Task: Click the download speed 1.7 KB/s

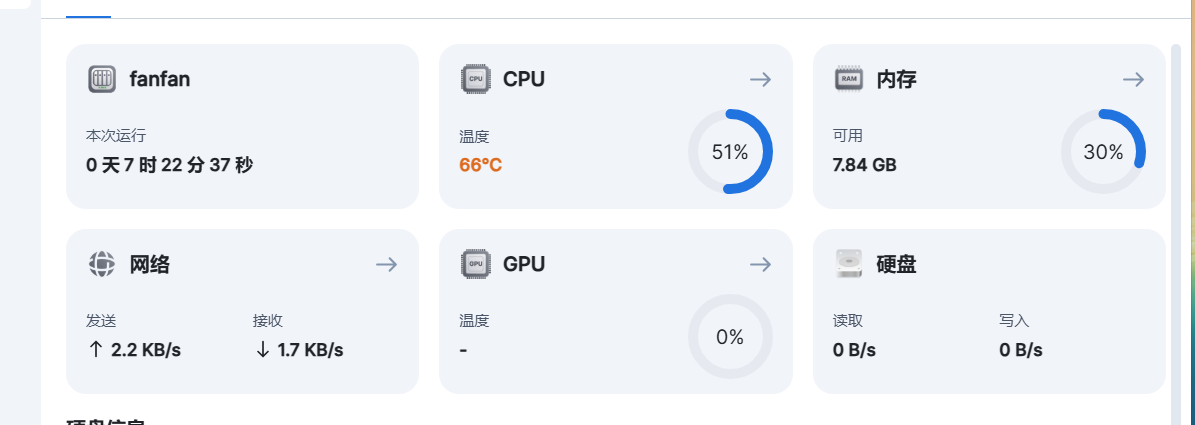Action: point(298,350)
